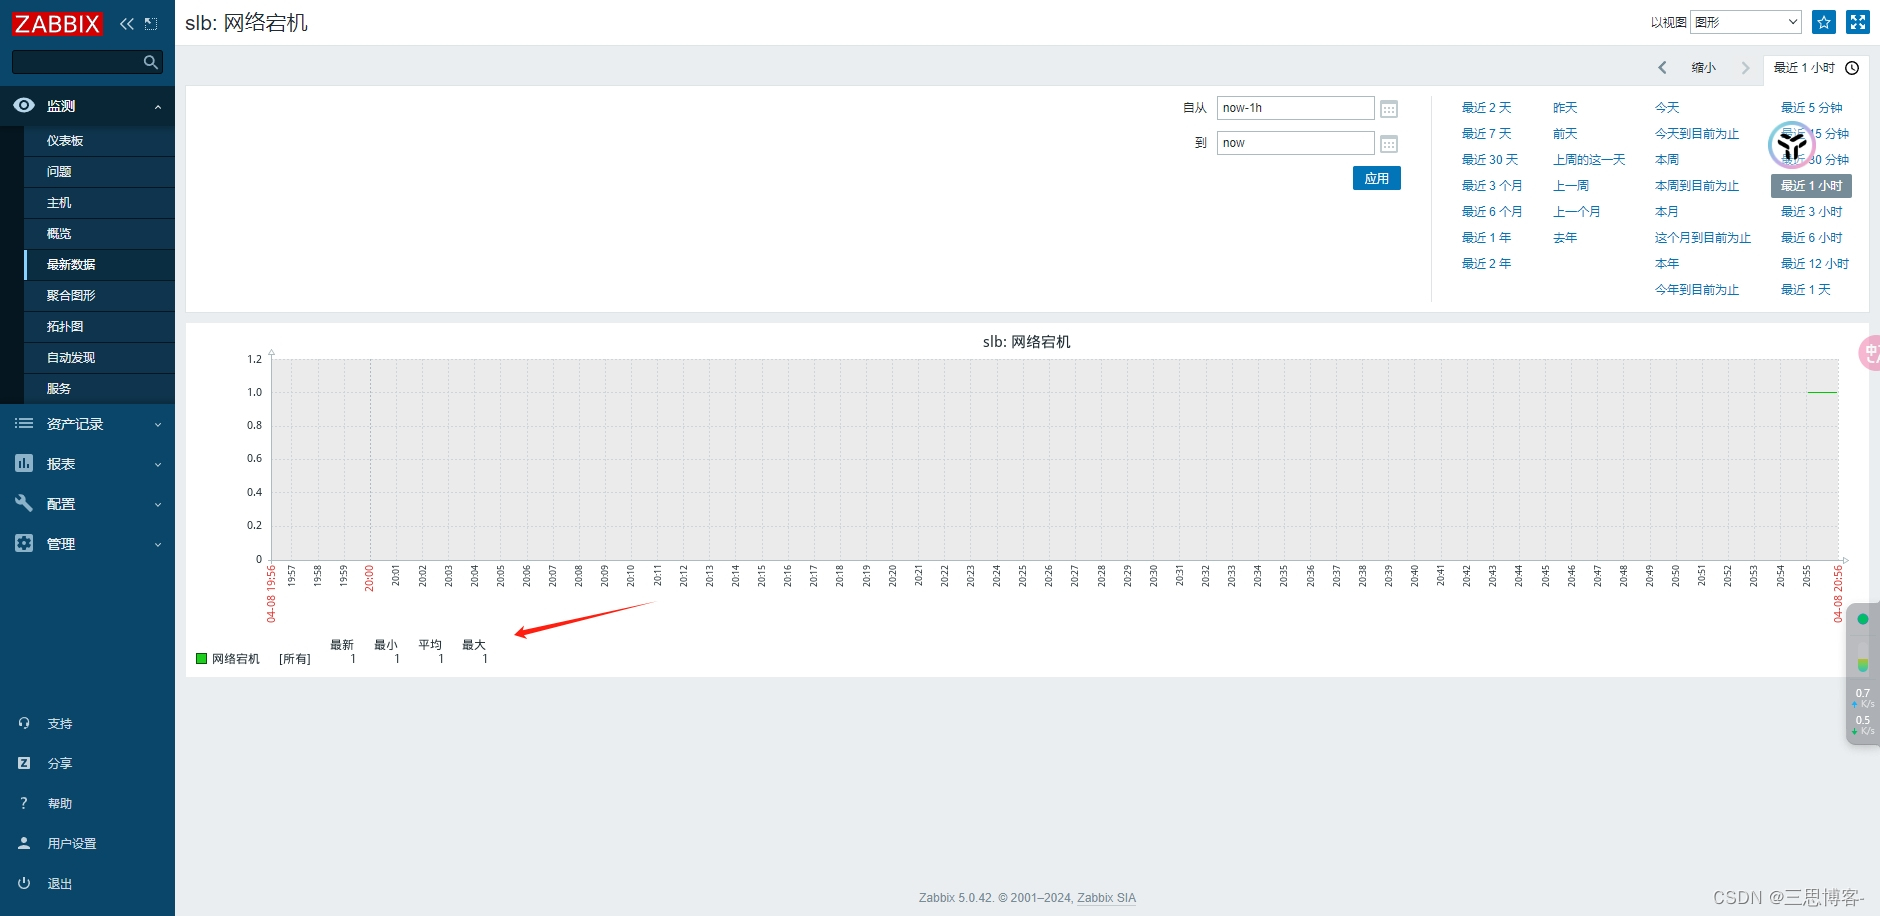The height and width of the screenshot is (916, 1880).
Task: Select 昨天 yesterday time range
Action: pyautogui.click(x=1565, y=107)
